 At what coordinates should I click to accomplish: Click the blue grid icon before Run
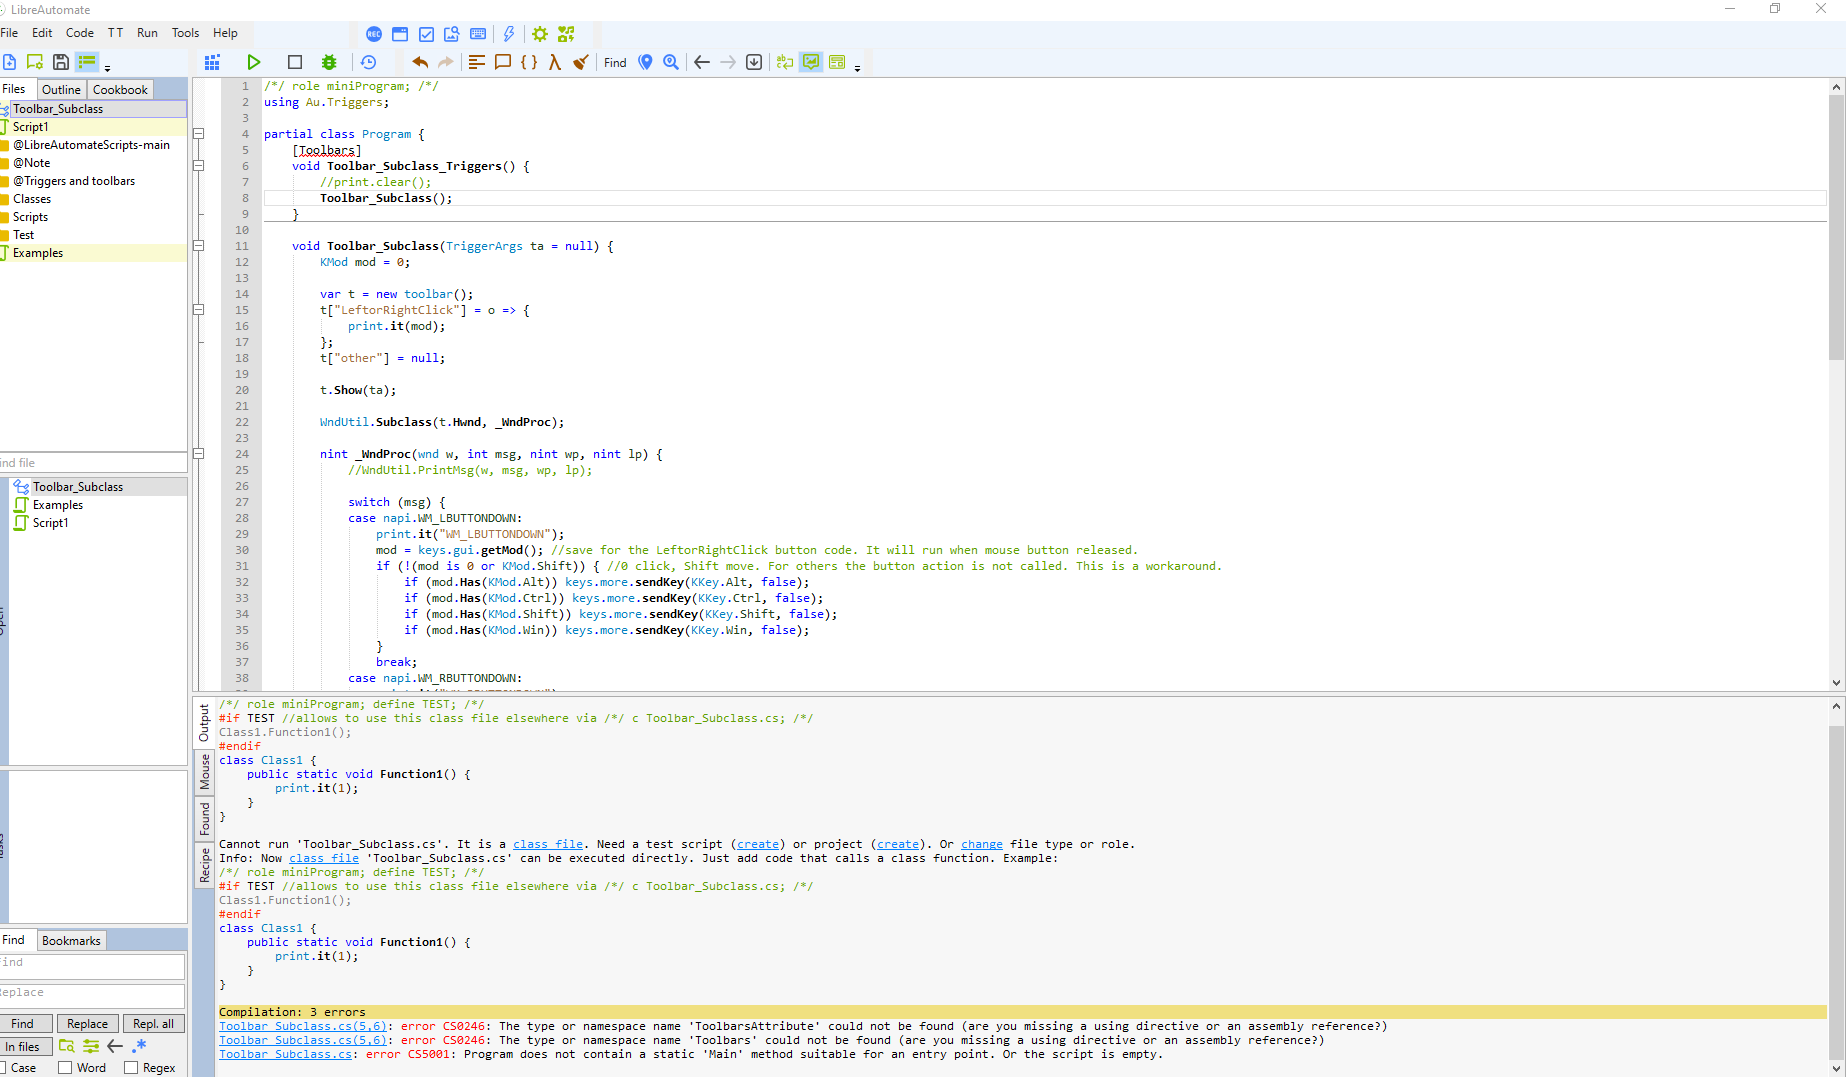click(x=212, y=62)
